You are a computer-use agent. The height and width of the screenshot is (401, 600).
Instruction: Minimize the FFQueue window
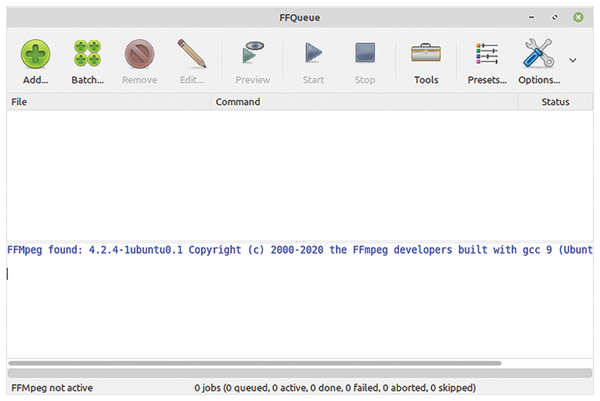tap(531, 17)
